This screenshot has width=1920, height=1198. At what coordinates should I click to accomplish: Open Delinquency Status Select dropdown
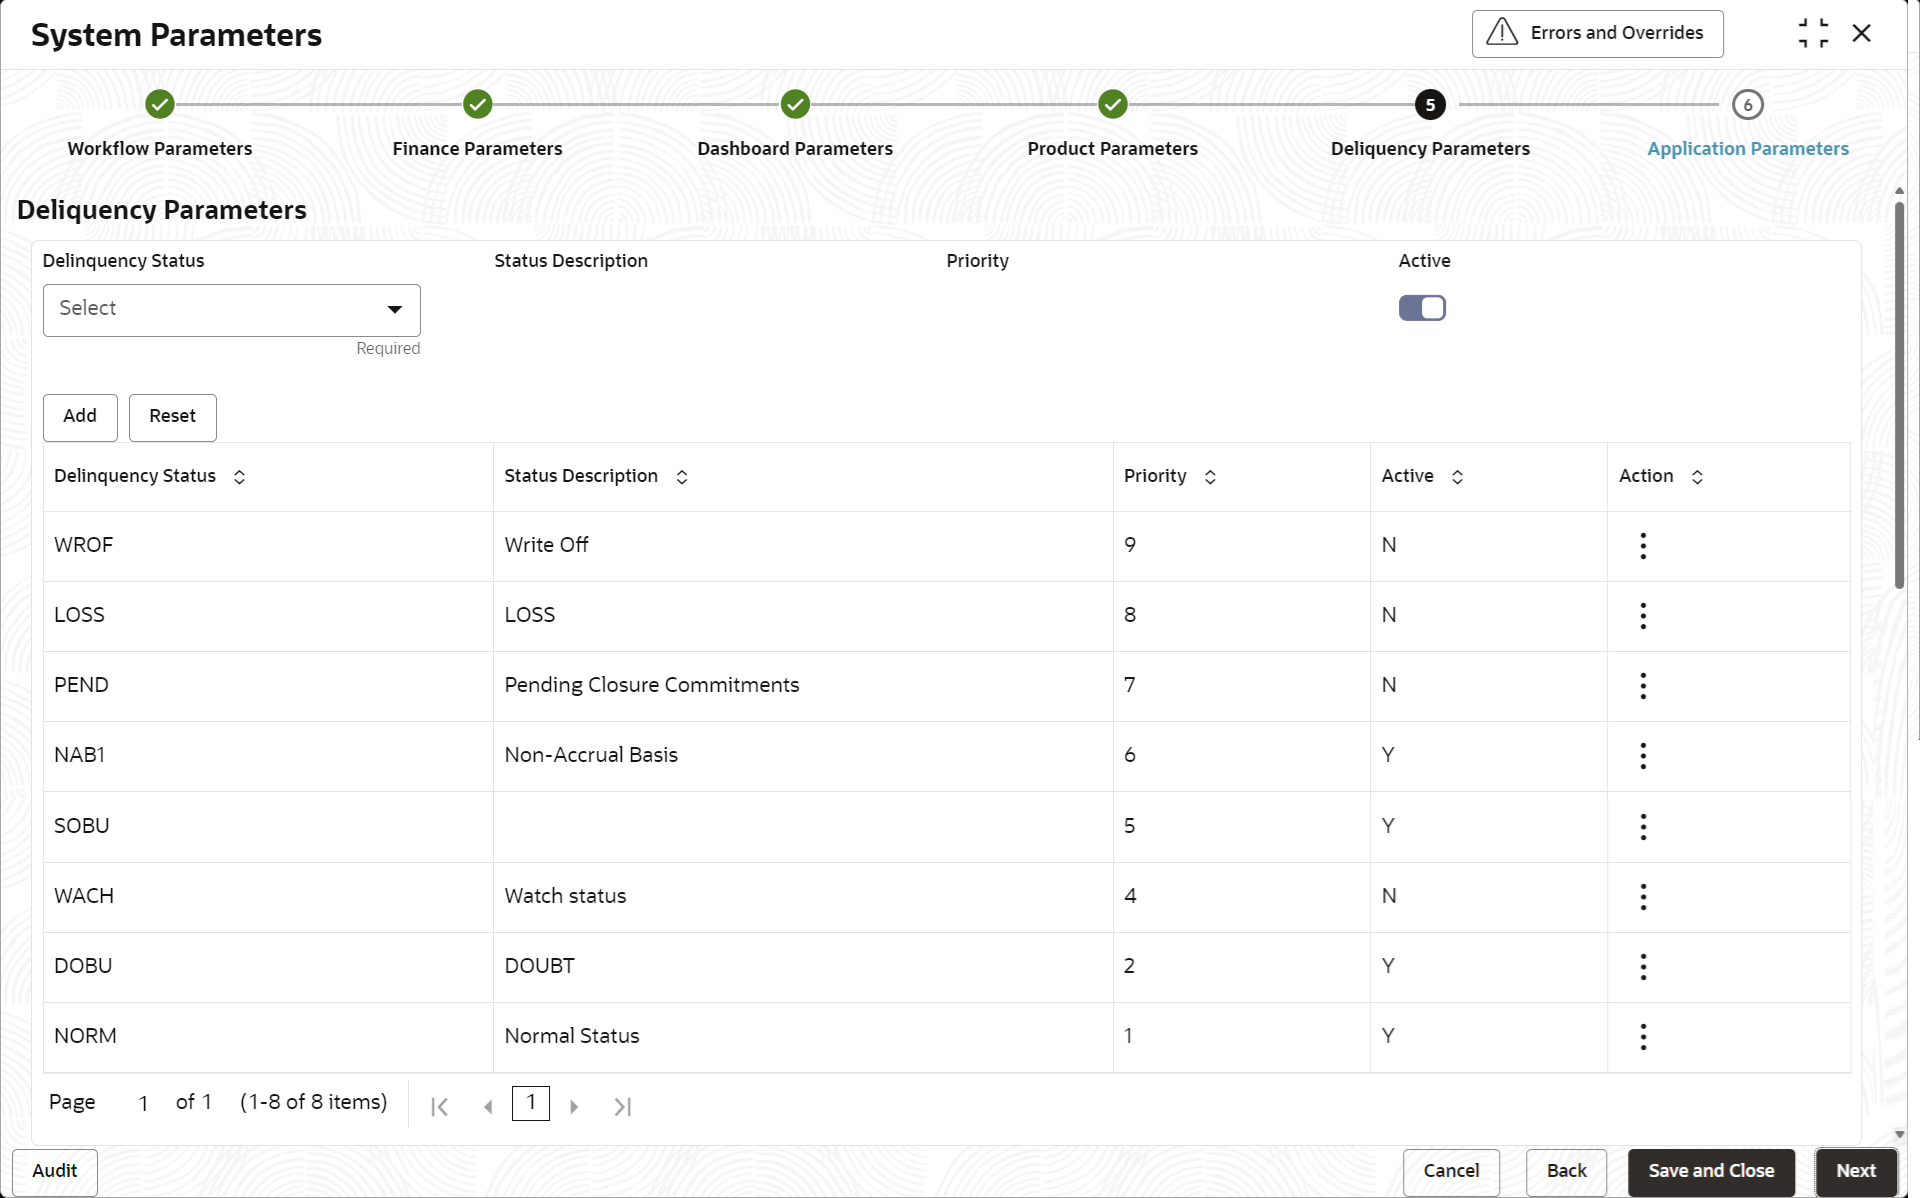click(x=232, y=310)
